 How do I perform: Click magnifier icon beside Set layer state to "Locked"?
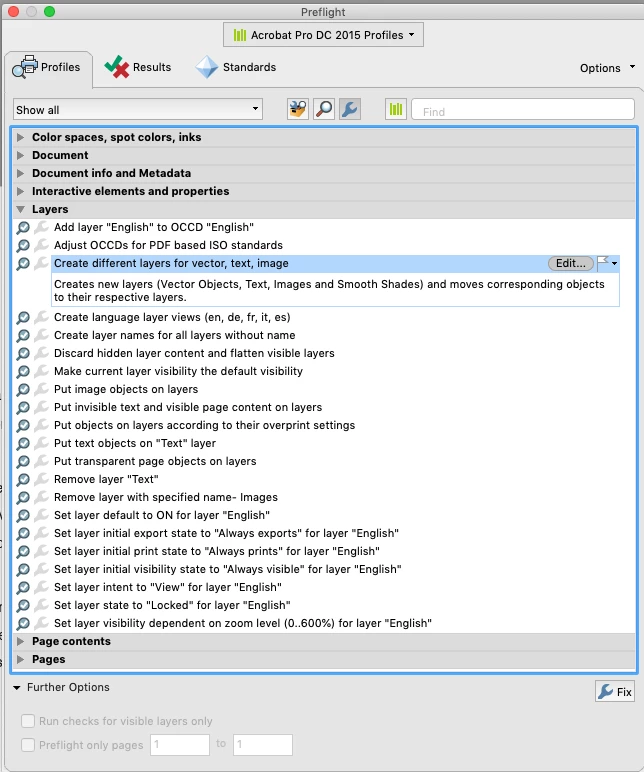click(x=23, y=605)
